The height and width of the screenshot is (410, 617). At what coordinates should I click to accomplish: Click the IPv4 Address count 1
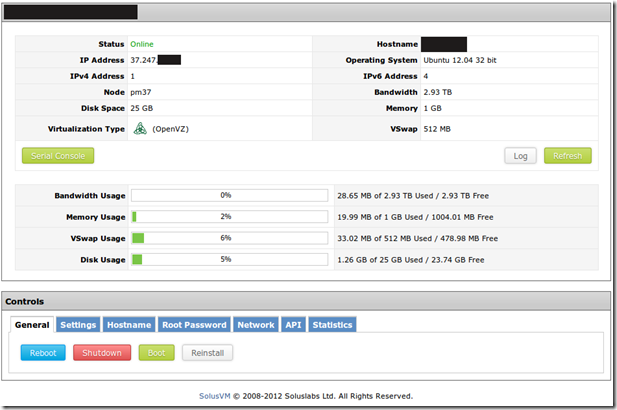(x=133, y=76)
